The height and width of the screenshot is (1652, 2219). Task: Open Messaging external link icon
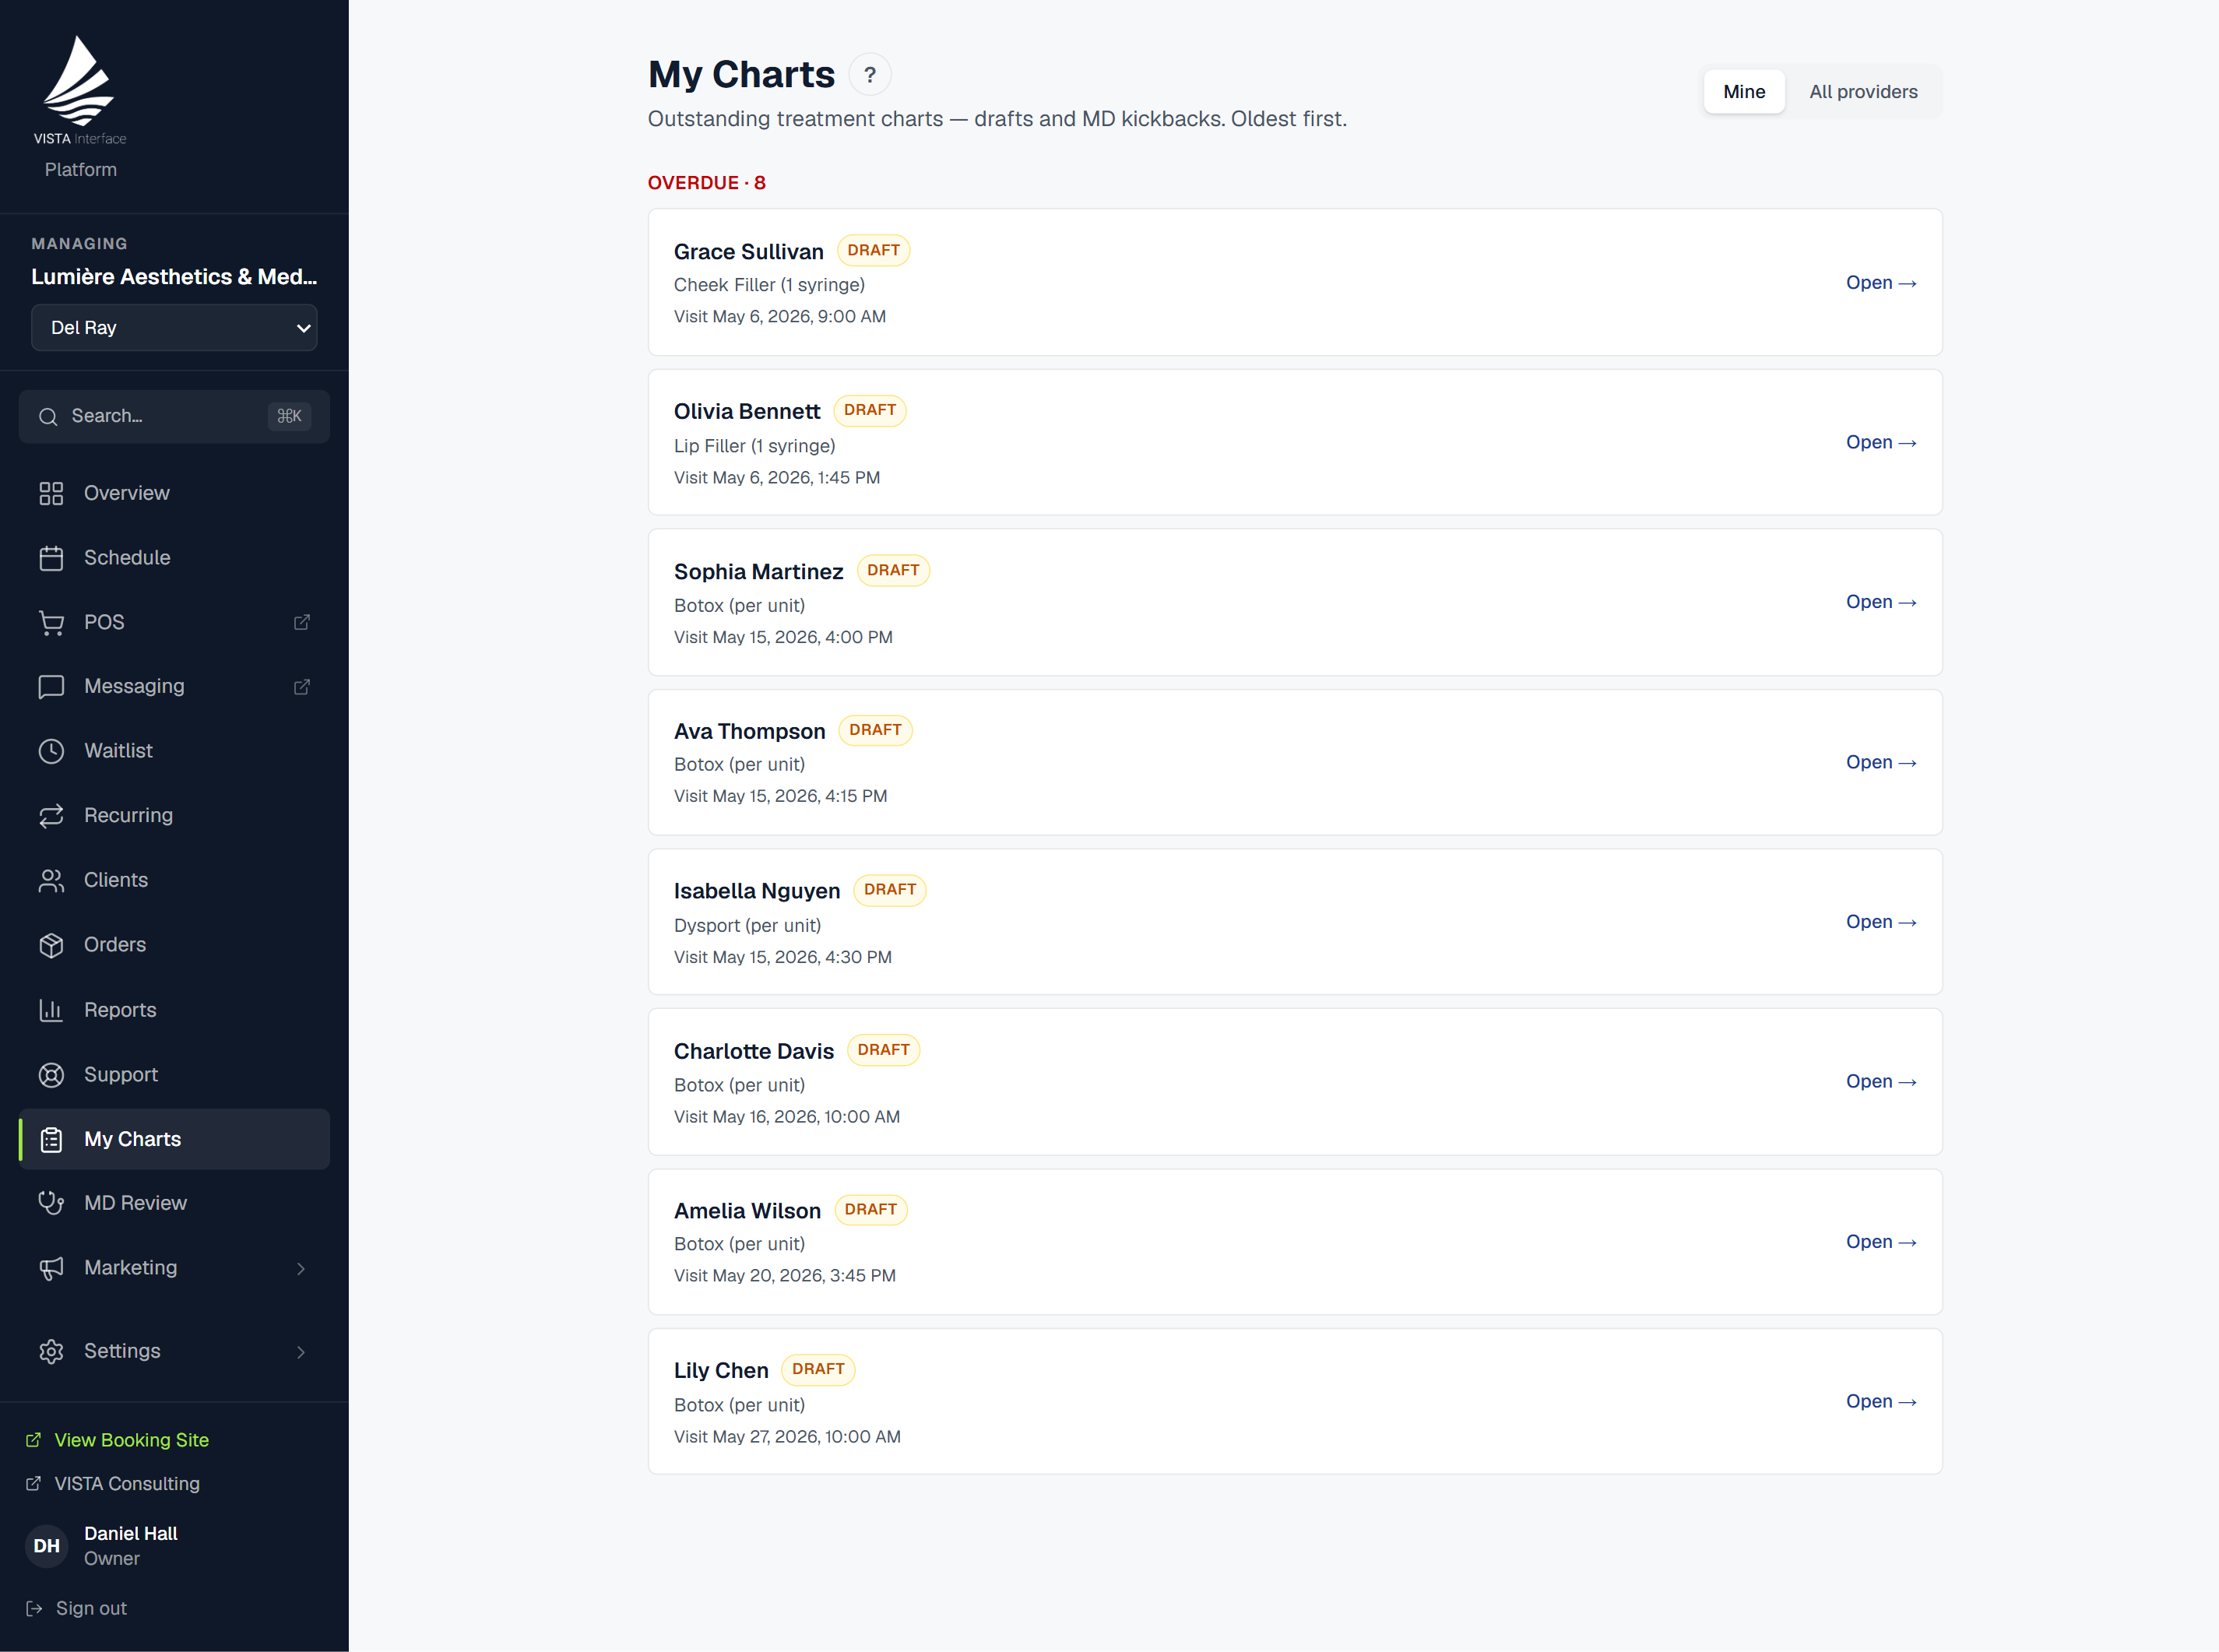(x=301, y=686)
